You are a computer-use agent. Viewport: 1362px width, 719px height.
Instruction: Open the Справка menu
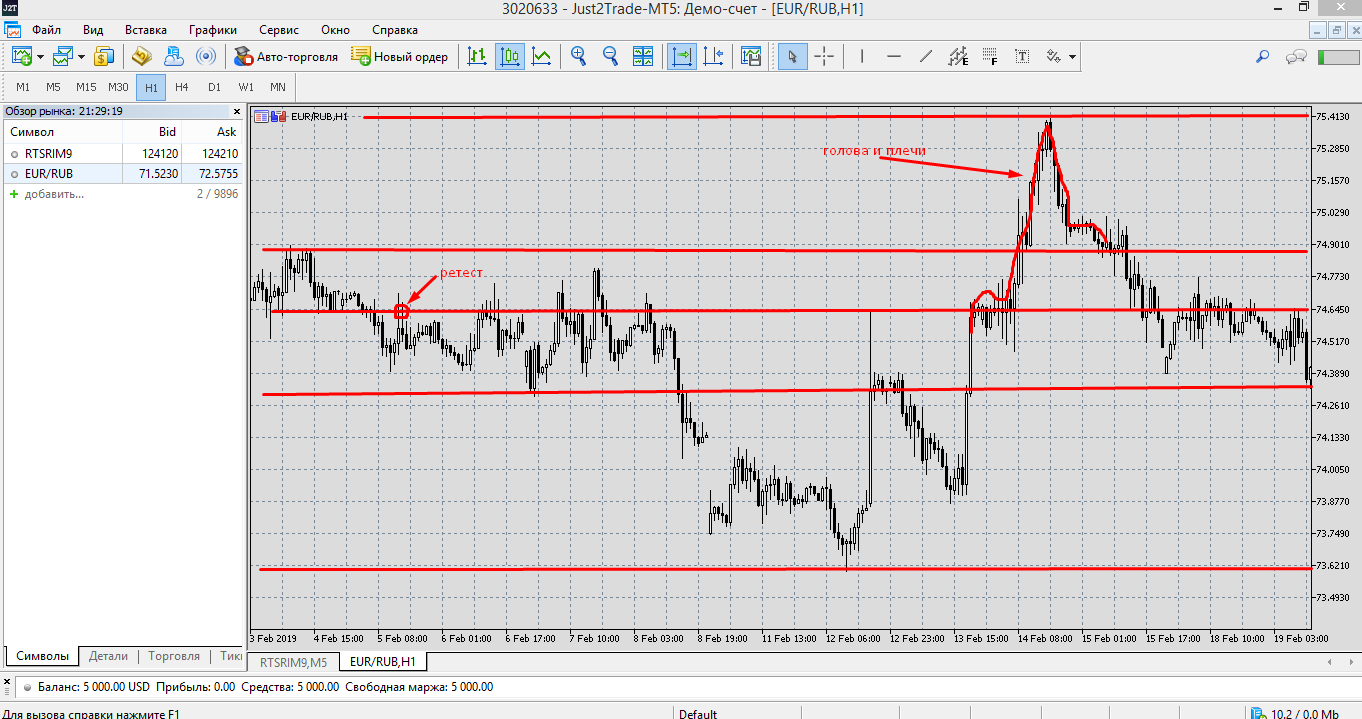(x=394, y=30)
